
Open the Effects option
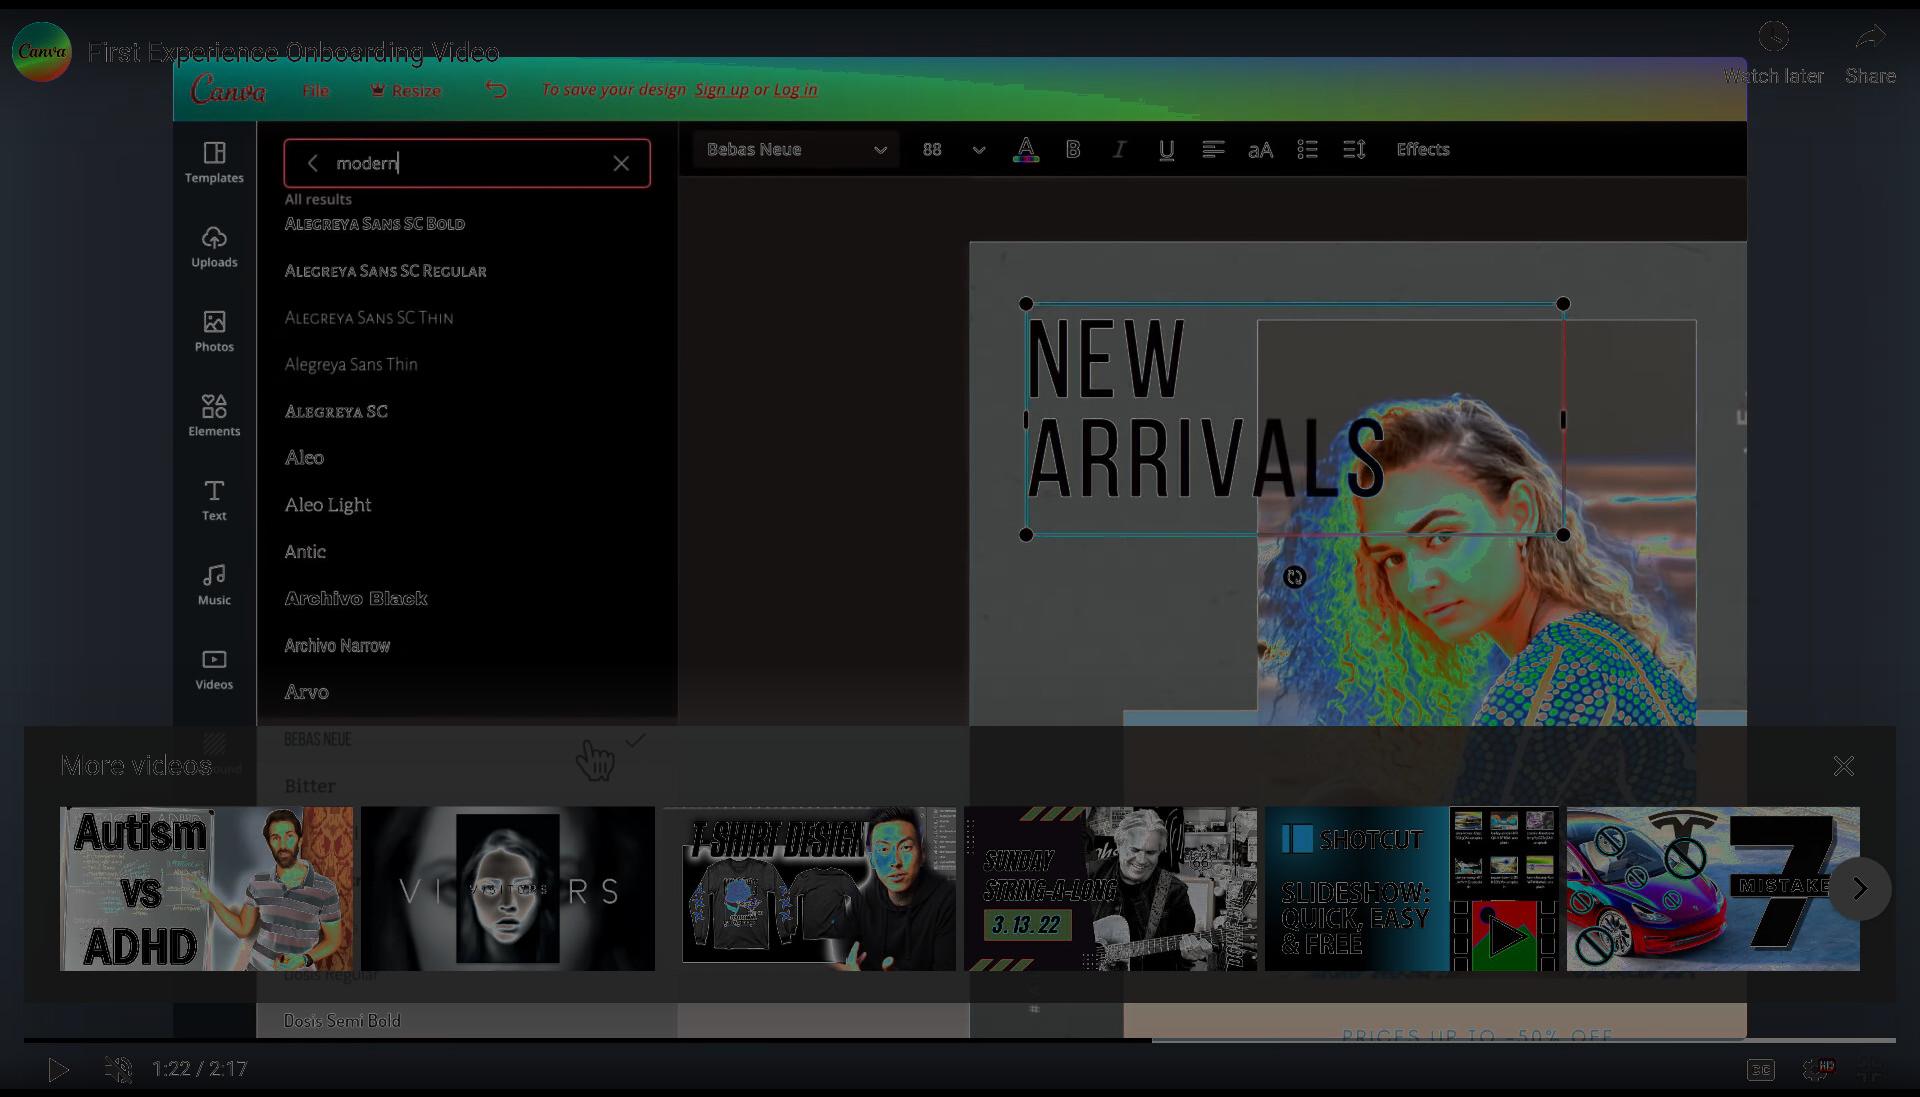(1423, 150)
